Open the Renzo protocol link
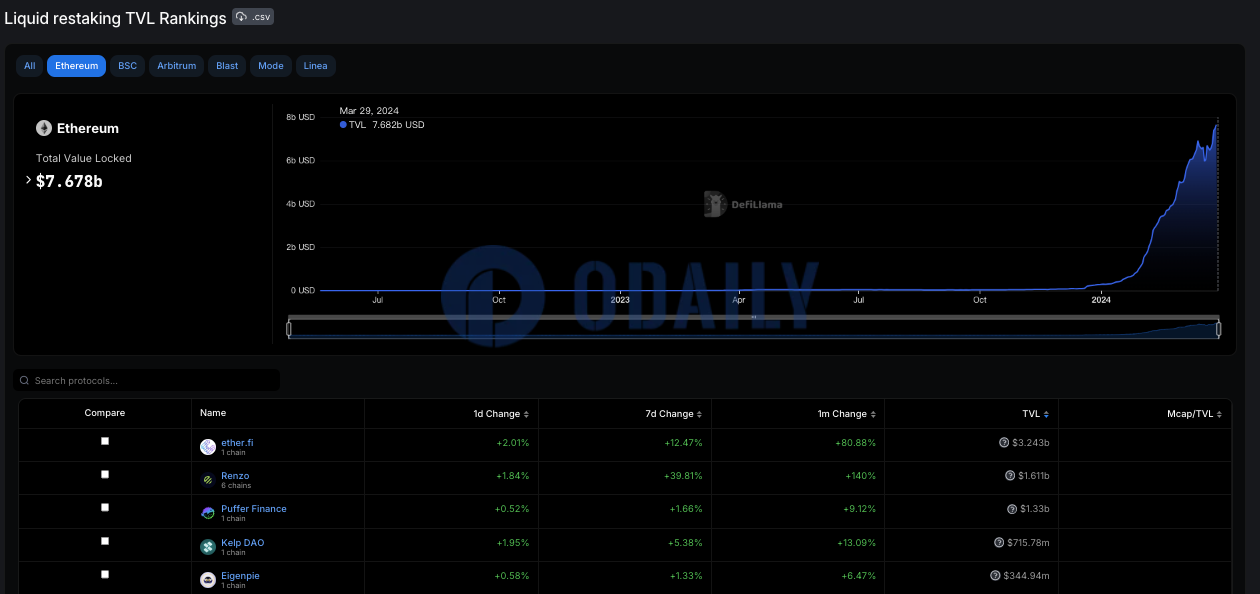The width and height of the screenshot is (1260, 594). 235,475
